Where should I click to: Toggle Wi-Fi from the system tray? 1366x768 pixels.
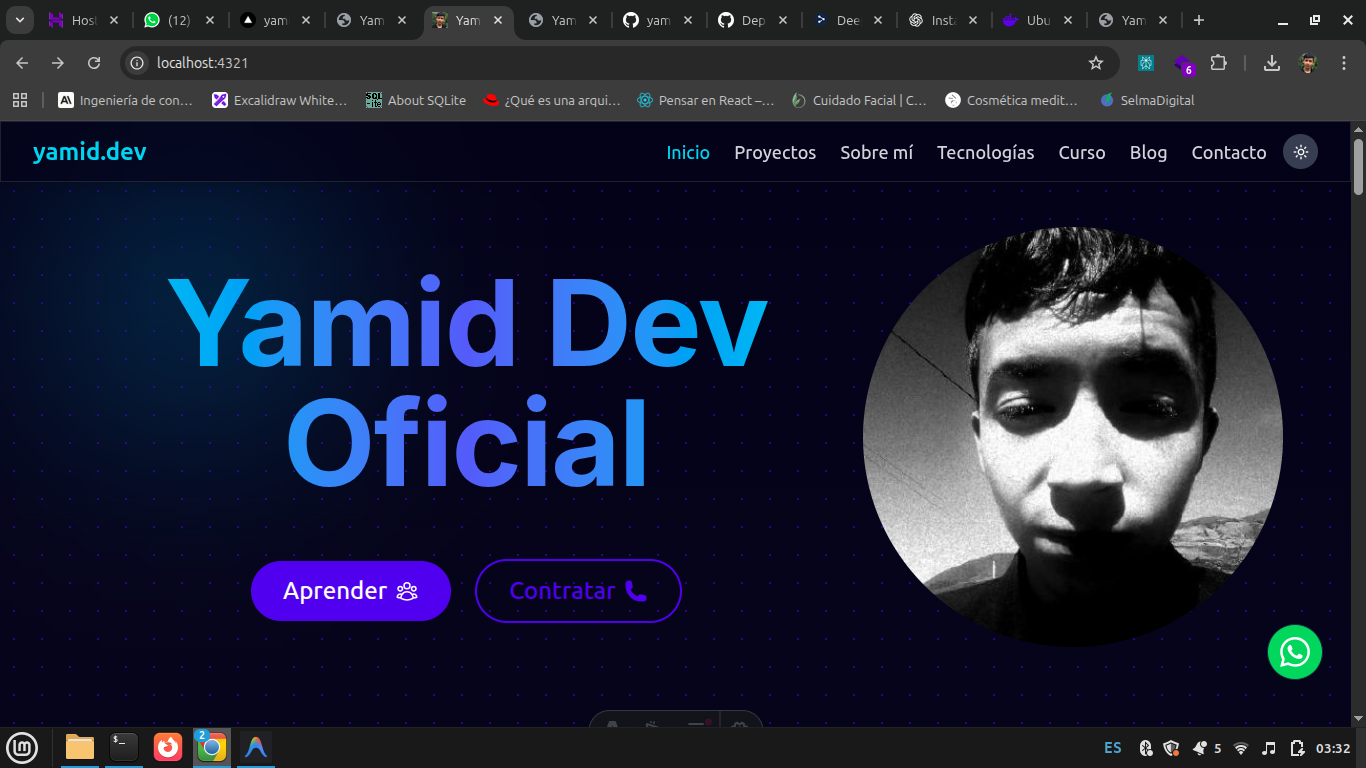point(1242,747)
